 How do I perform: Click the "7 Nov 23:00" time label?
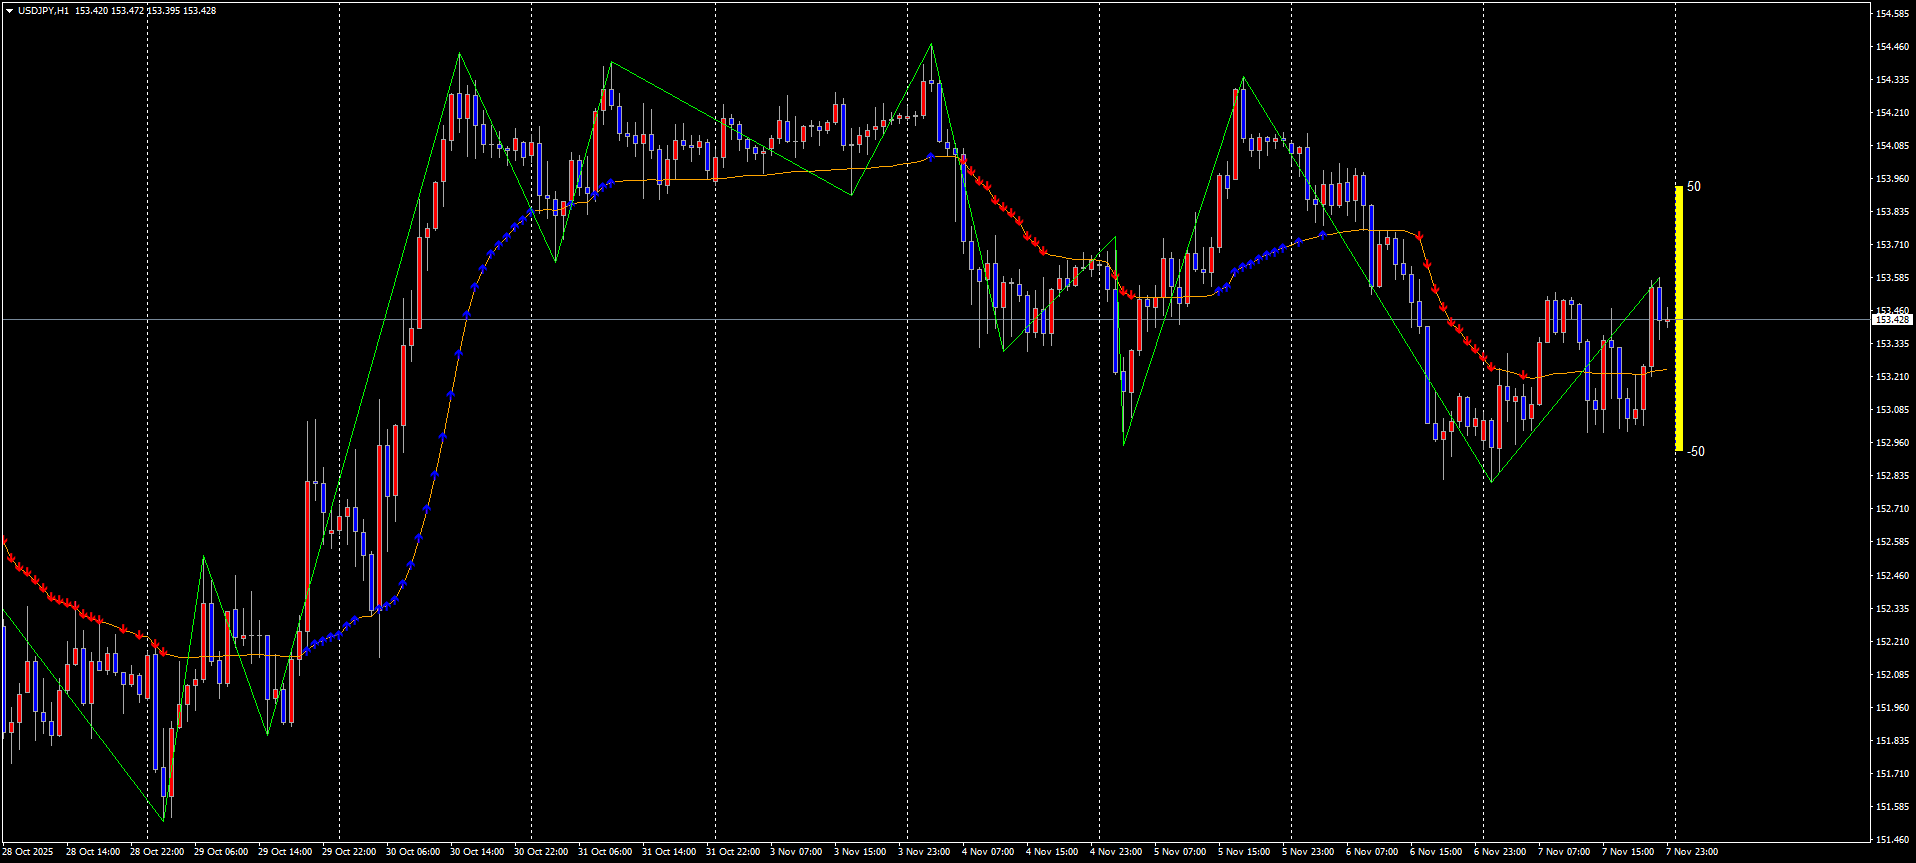click(x=1692, y=852)
